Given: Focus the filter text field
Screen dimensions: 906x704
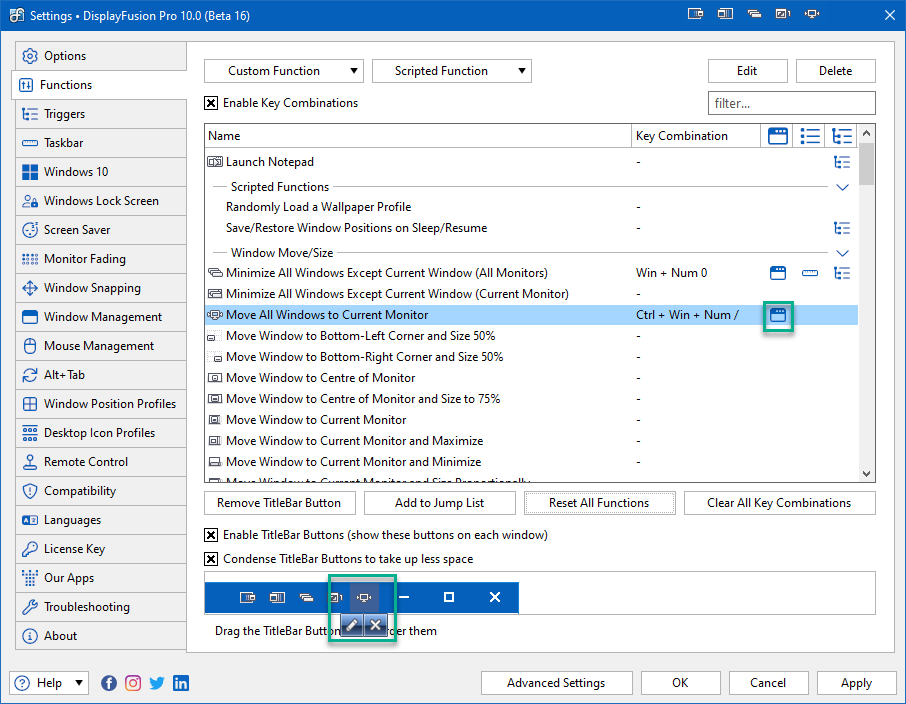Looking at the screenshot, I should click(x=792, y=103).
